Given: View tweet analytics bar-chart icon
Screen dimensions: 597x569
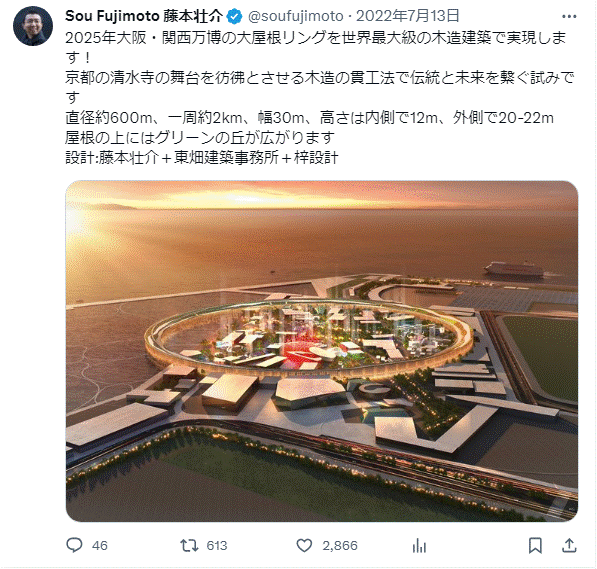Looking at the screenshot, I should (419, 546).
